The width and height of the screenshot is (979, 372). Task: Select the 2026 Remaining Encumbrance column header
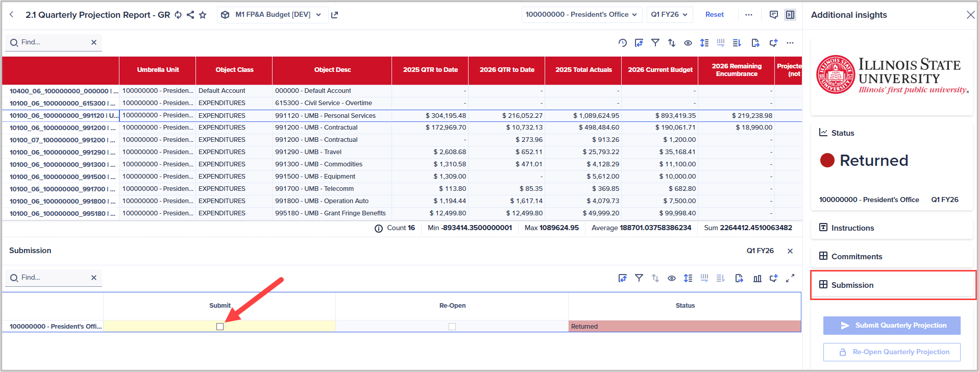(735, 70)
